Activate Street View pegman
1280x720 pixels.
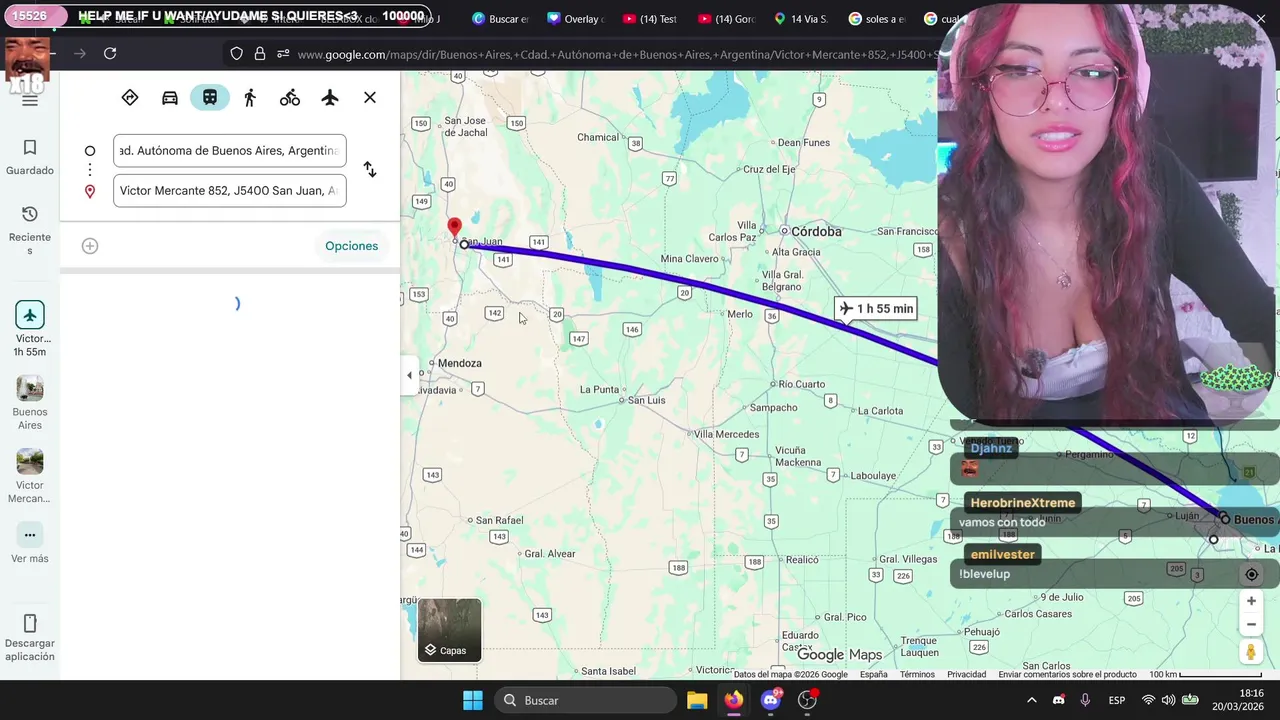[x=1251, y=652]
